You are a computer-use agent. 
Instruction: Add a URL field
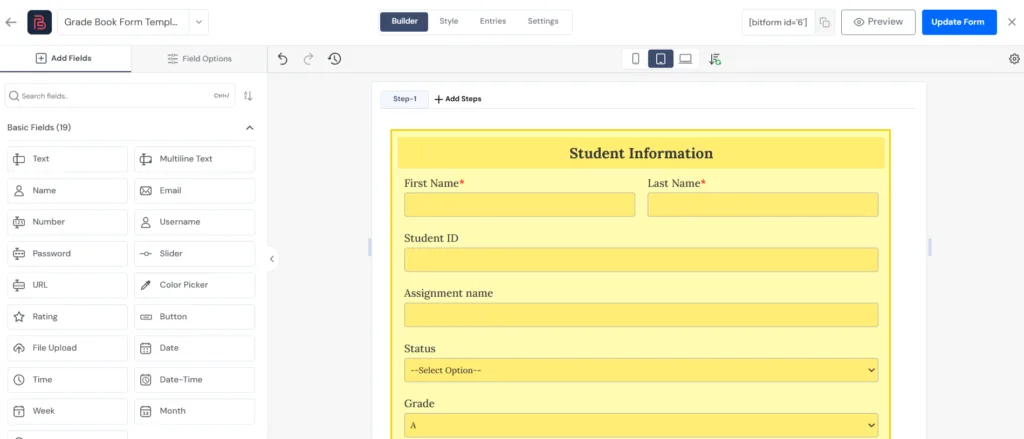click(x=67, y=285)
